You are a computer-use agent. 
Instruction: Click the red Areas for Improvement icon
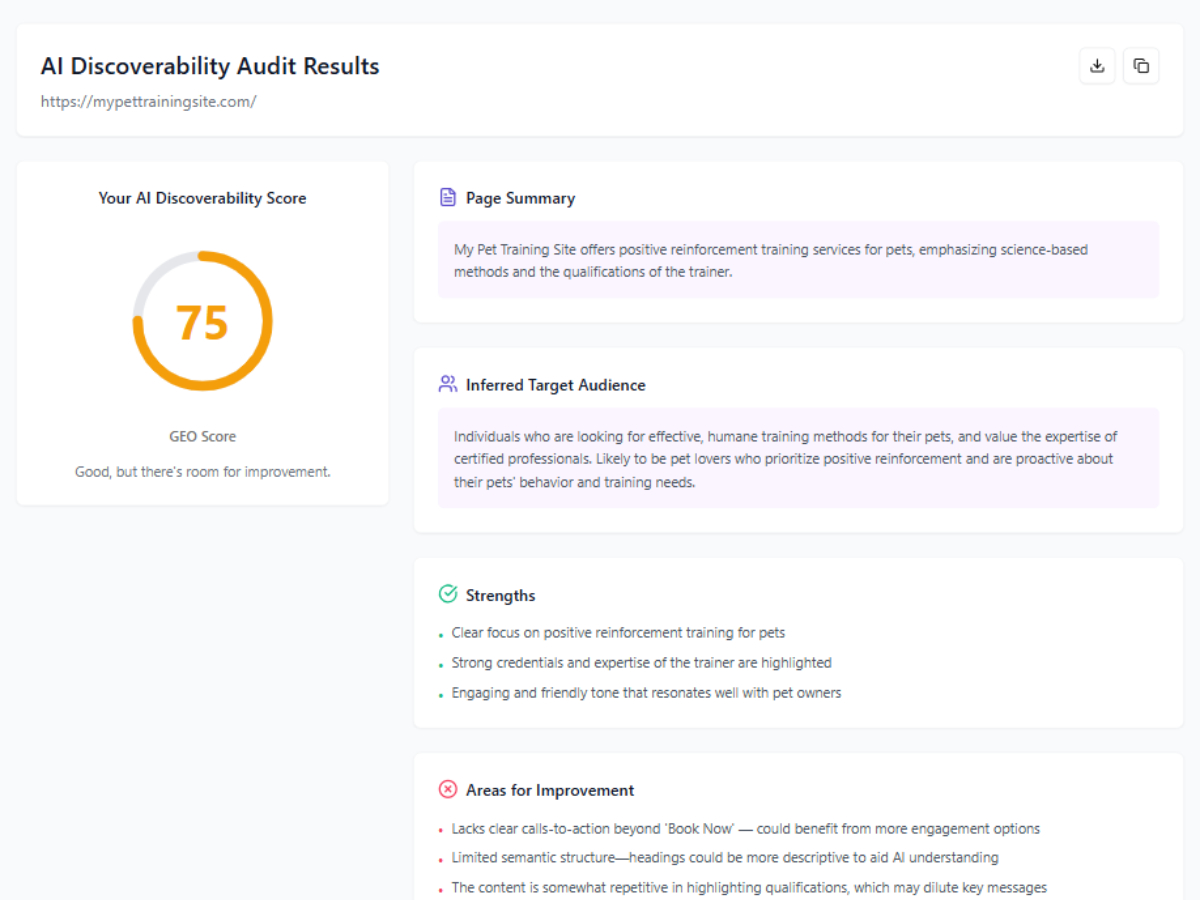[448, 790]
